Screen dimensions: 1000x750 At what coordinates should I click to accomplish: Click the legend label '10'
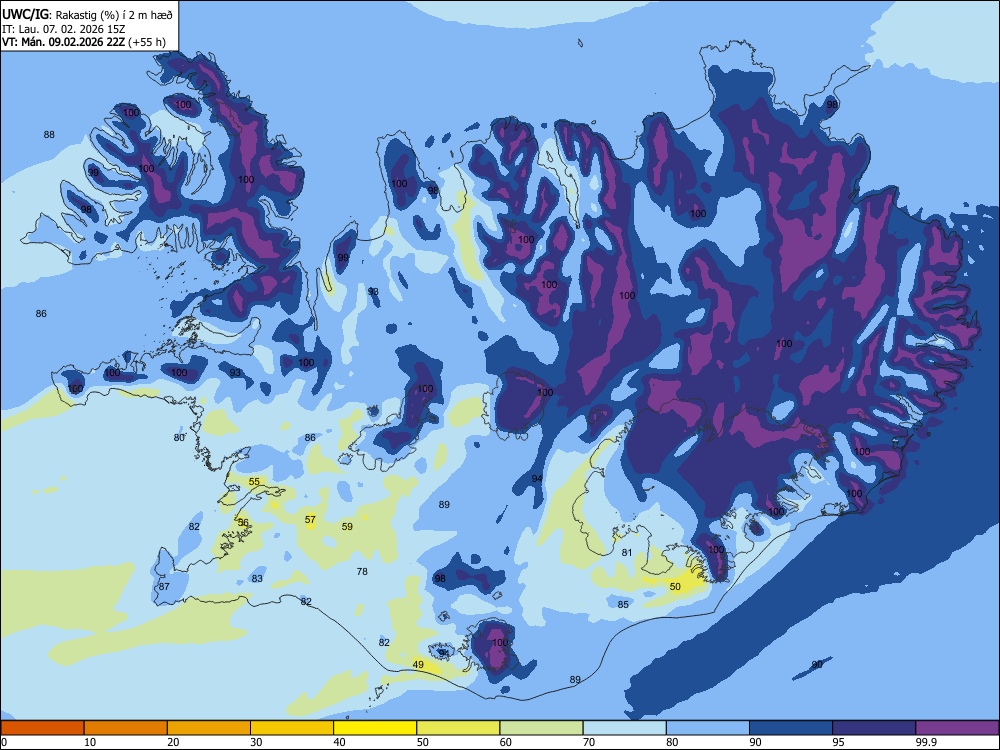click(90, 742)
